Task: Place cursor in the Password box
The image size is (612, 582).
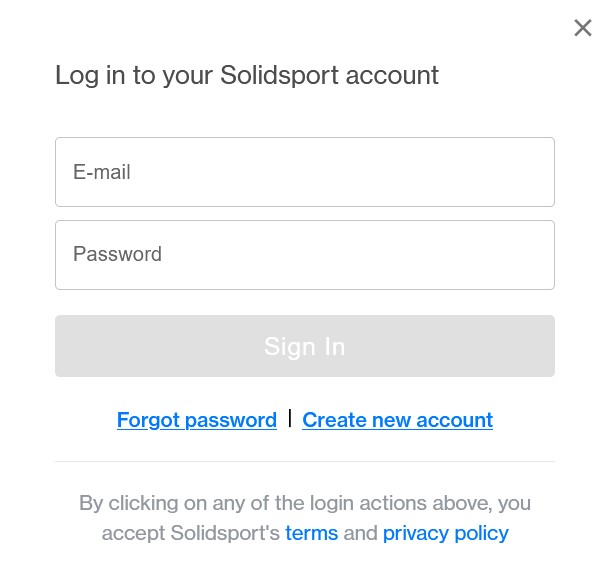Action: coord(304,255)
